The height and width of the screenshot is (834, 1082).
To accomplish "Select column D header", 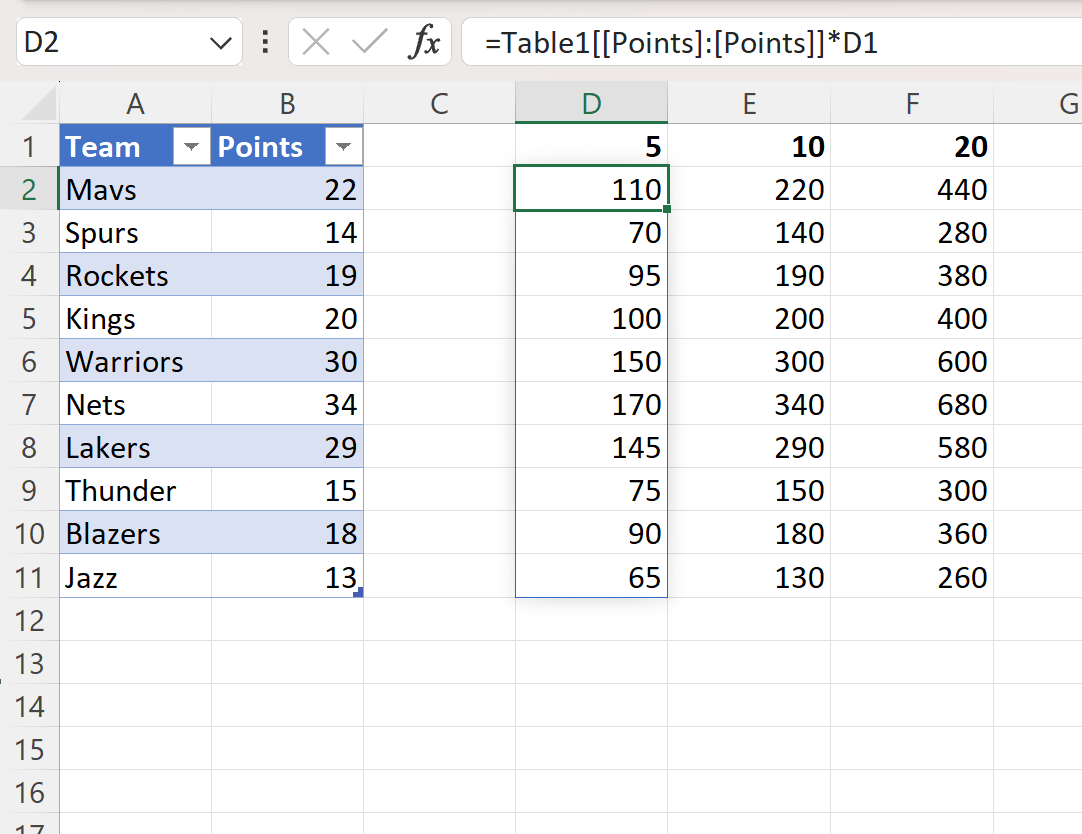I will 591,103.
